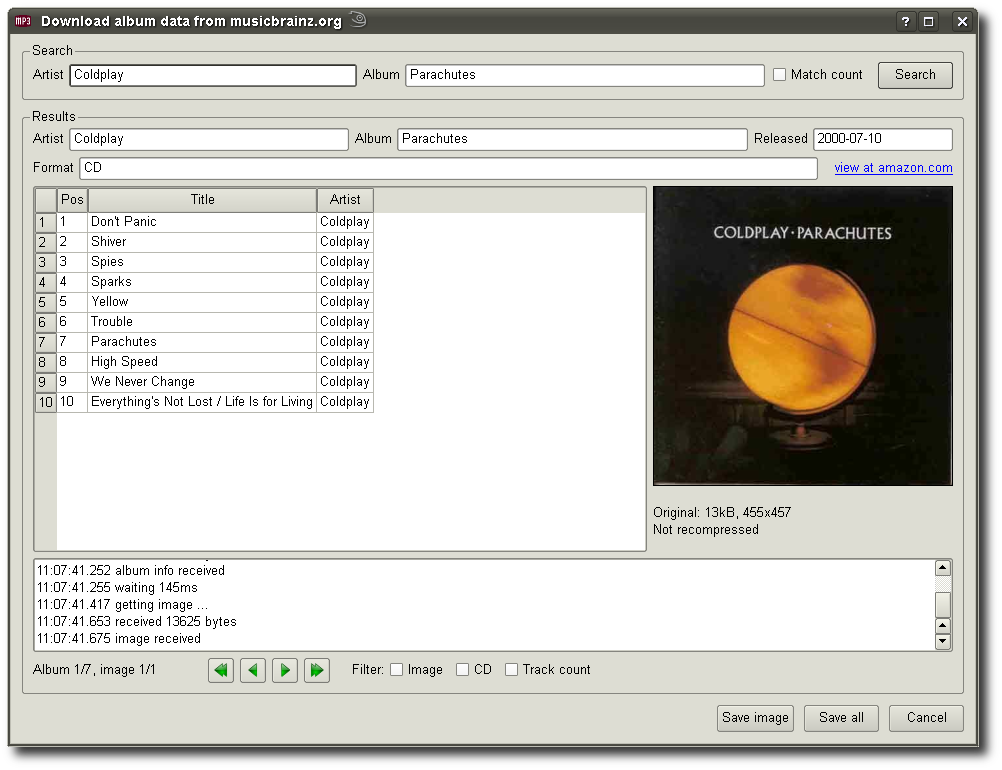Click the Pos column header
1002x770 pixels.
click(x=72, y=199)
